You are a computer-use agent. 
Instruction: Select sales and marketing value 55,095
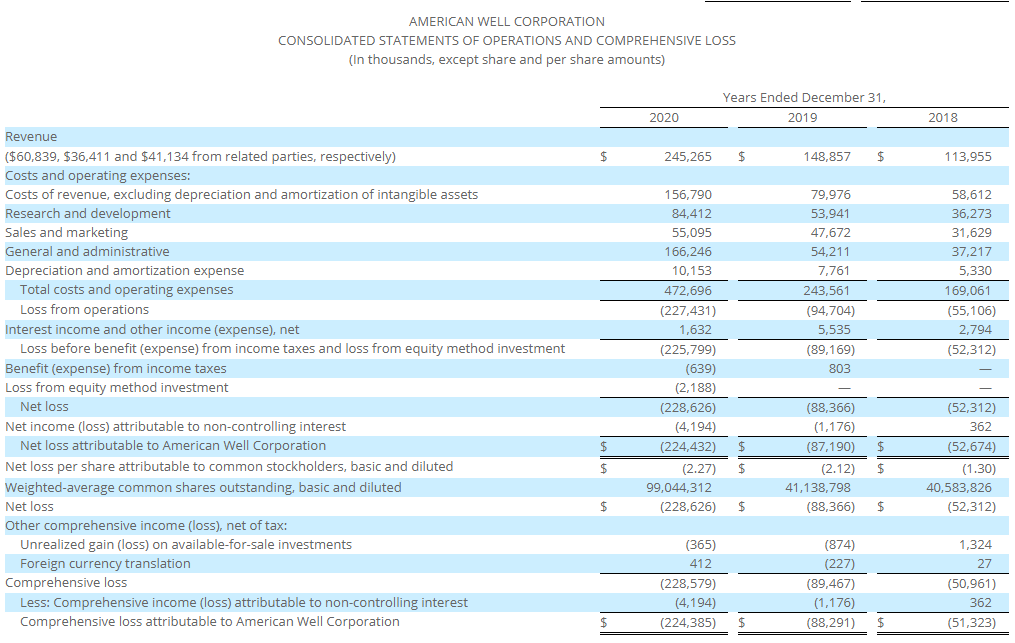[x=691, y=232]
